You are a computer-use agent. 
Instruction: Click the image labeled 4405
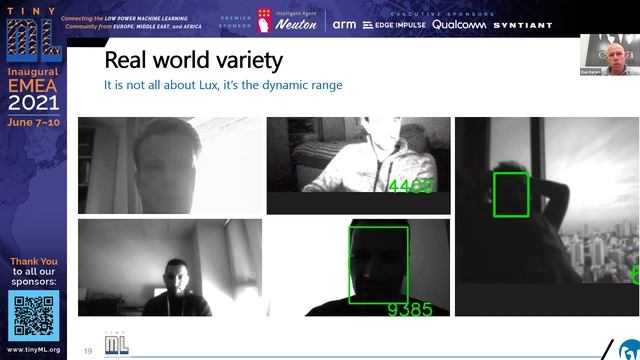[x=358, y=165]
